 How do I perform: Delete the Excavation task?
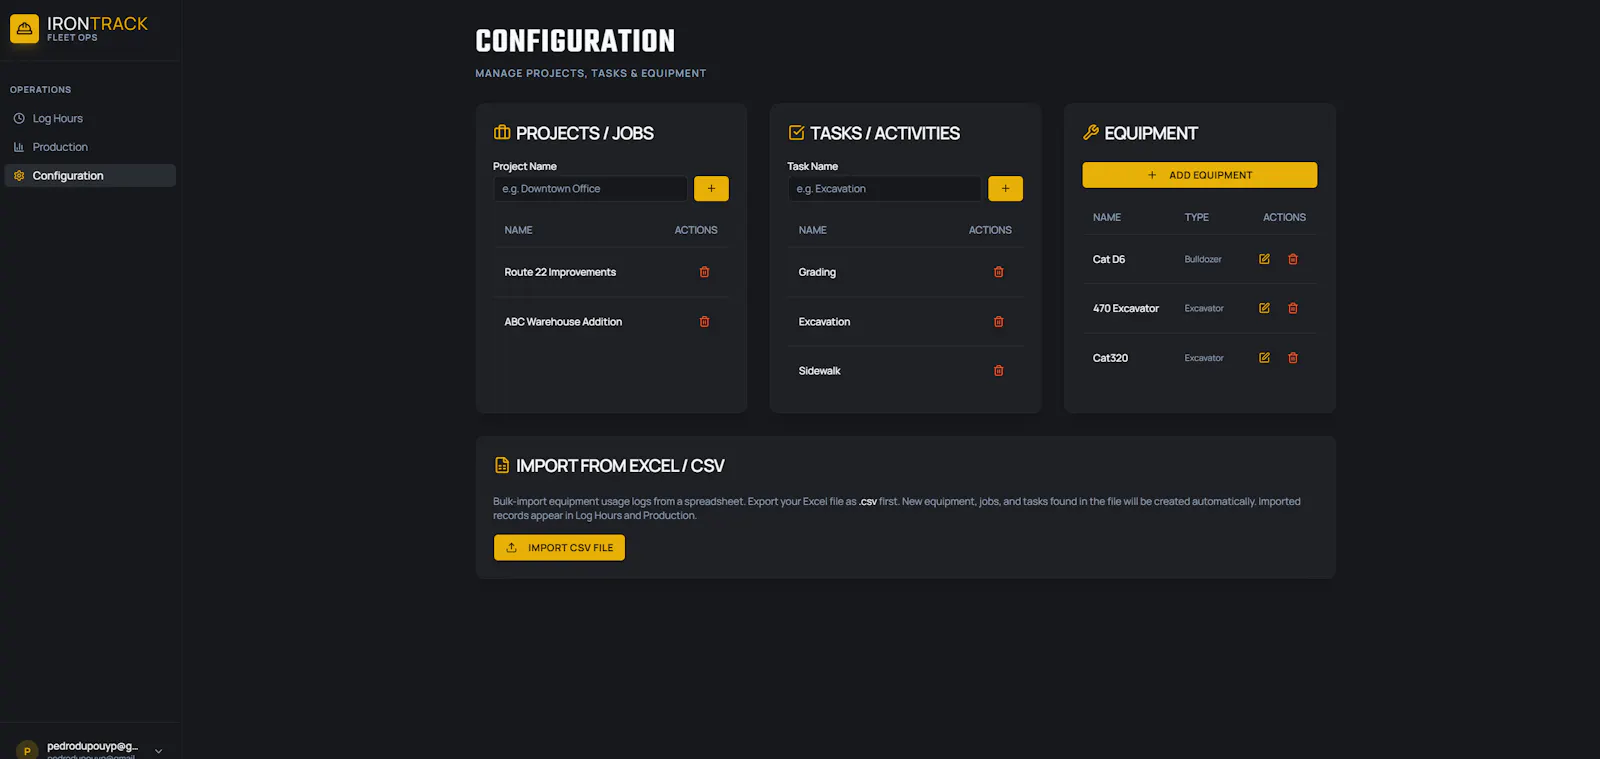coord(998,322)
